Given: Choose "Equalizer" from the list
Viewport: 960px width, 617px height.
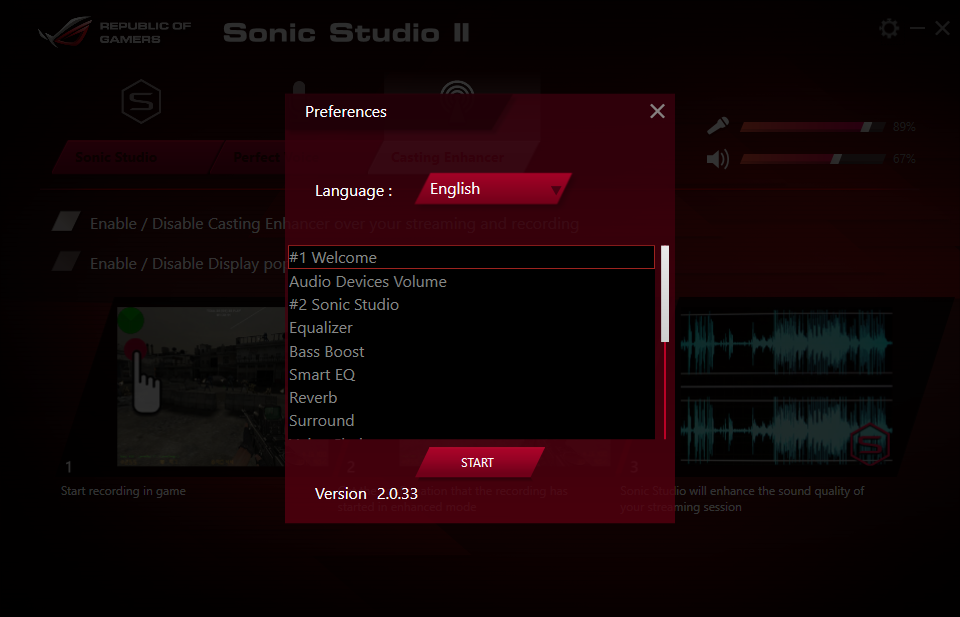Looking at the screenshot, I should pos(471,327).
